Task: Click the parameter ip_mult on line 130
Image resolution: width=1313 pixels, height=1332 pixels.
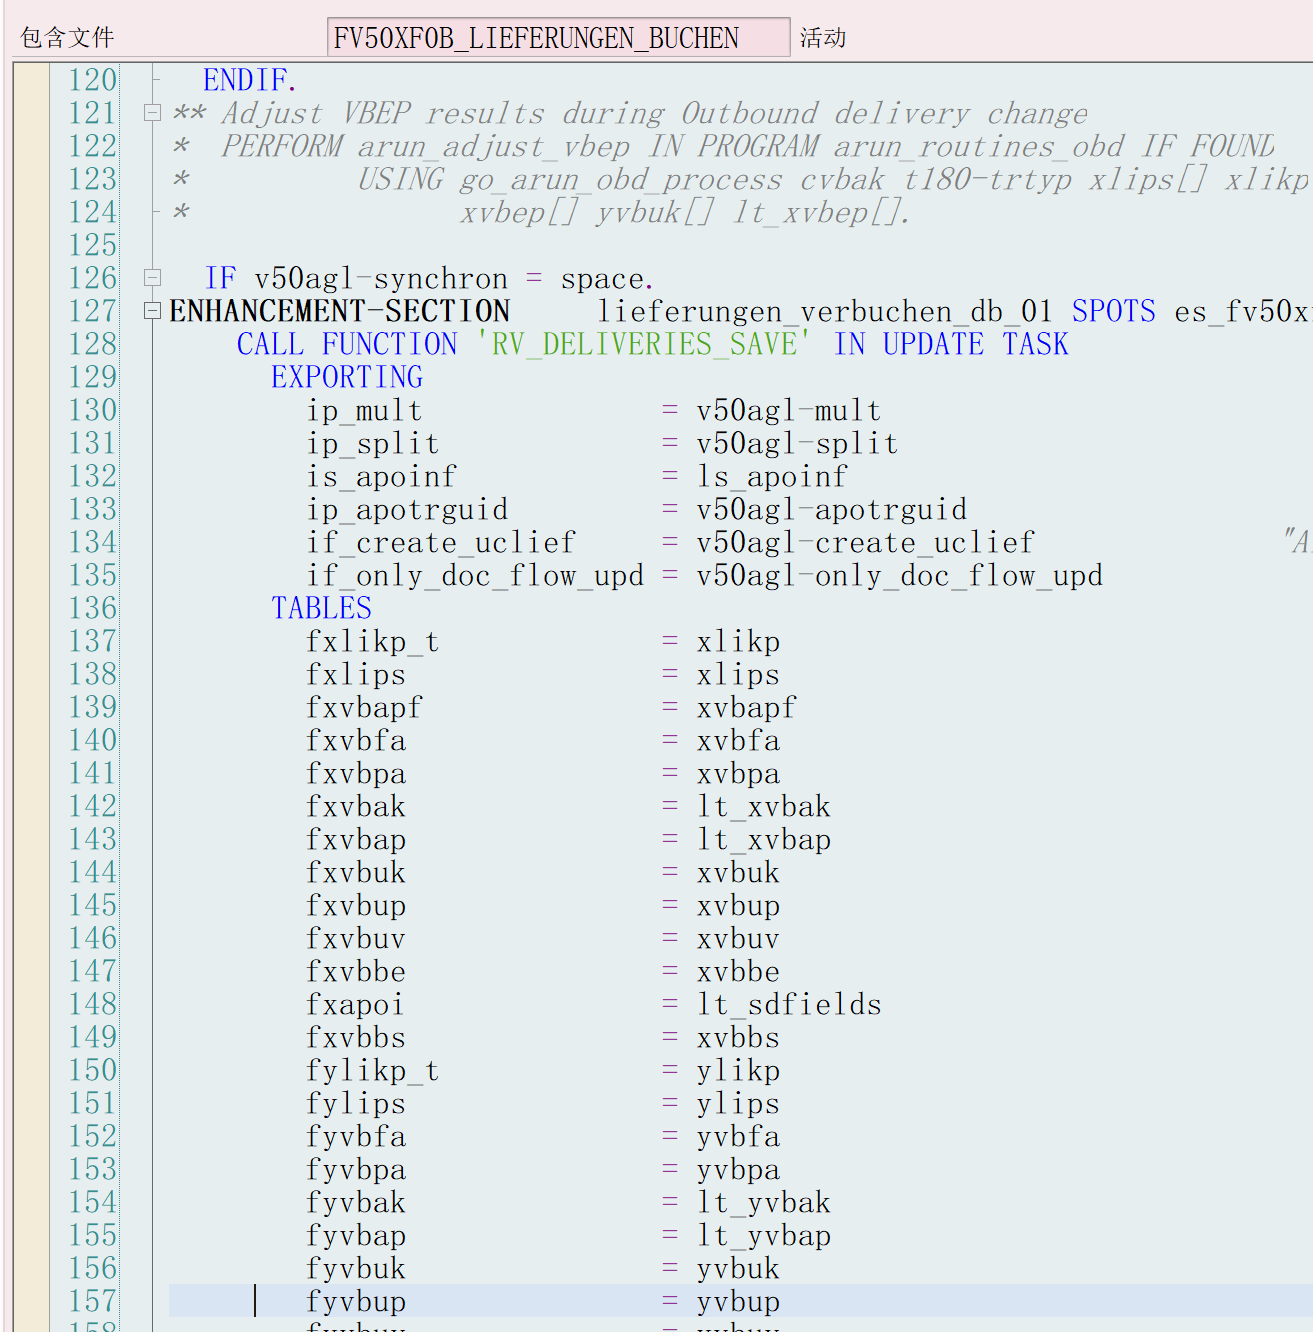Action: coord(364,410)
